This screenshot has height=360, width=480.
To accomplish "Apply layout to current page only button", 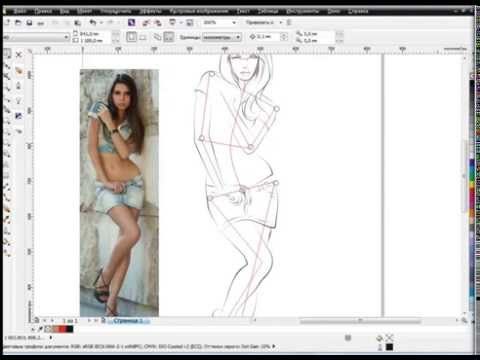I will (169, 37).
